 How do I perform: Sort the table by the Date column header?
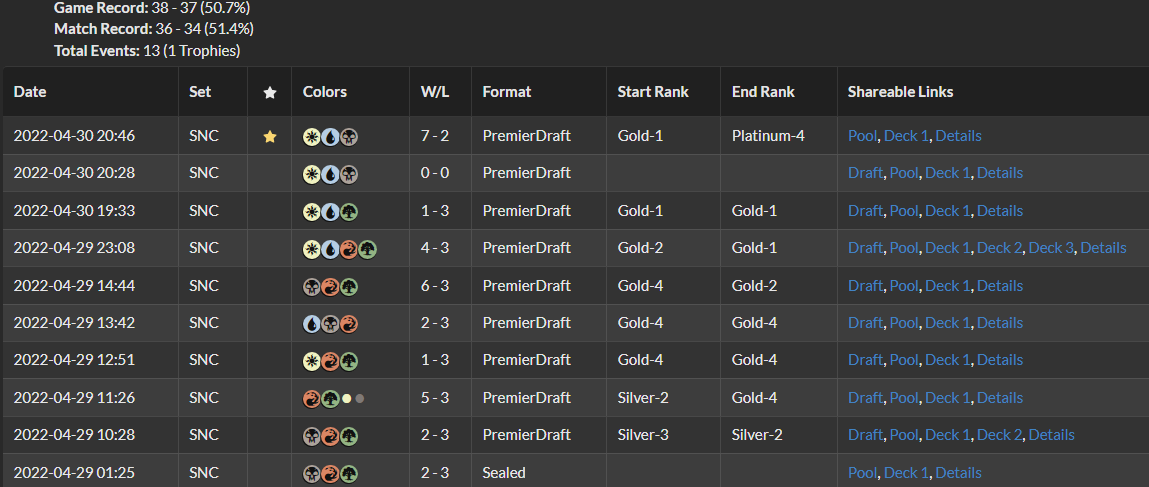point(30,92)
